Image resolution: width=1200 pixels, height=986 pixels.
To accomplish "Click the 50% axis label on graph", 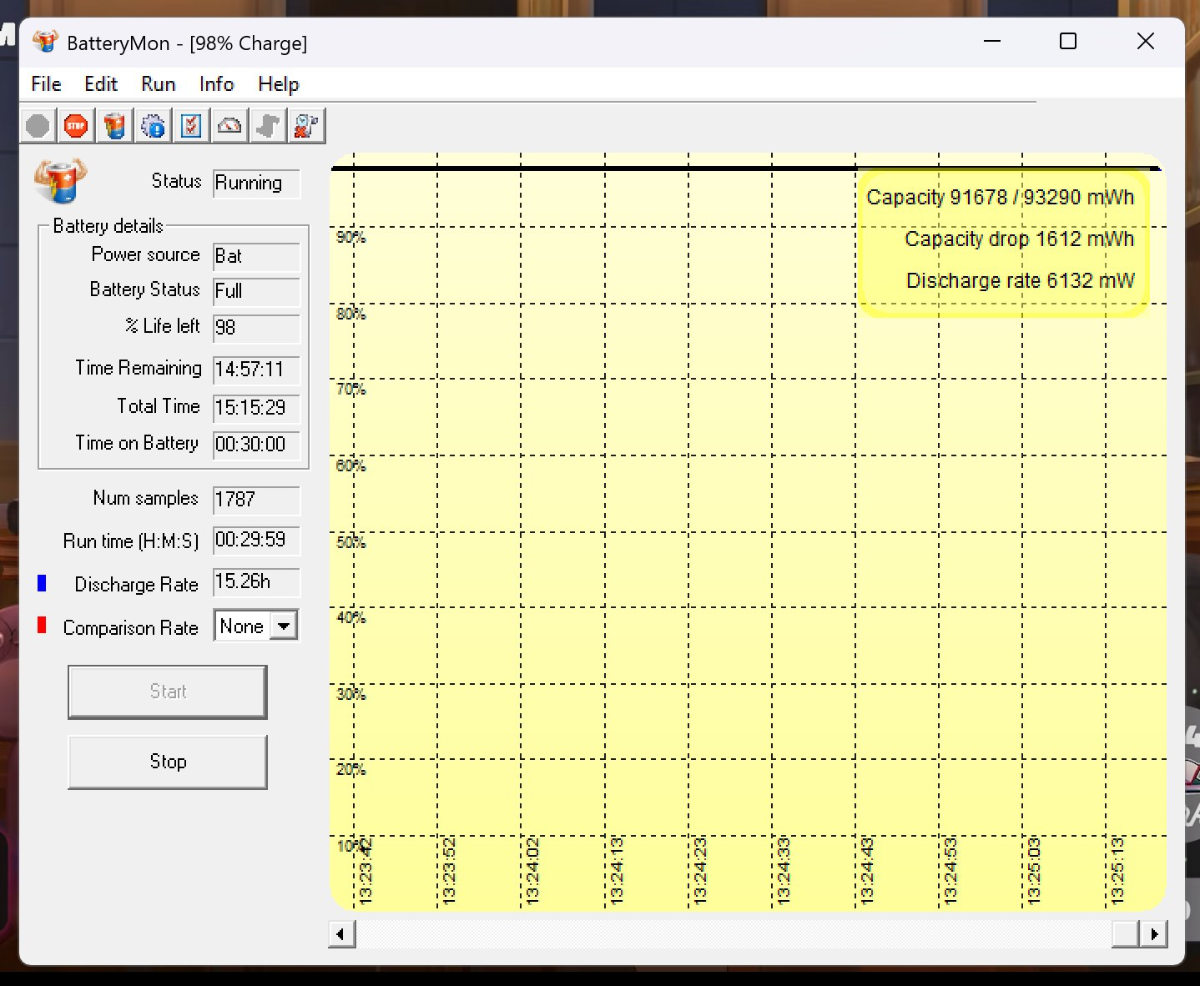I will 351,542.
